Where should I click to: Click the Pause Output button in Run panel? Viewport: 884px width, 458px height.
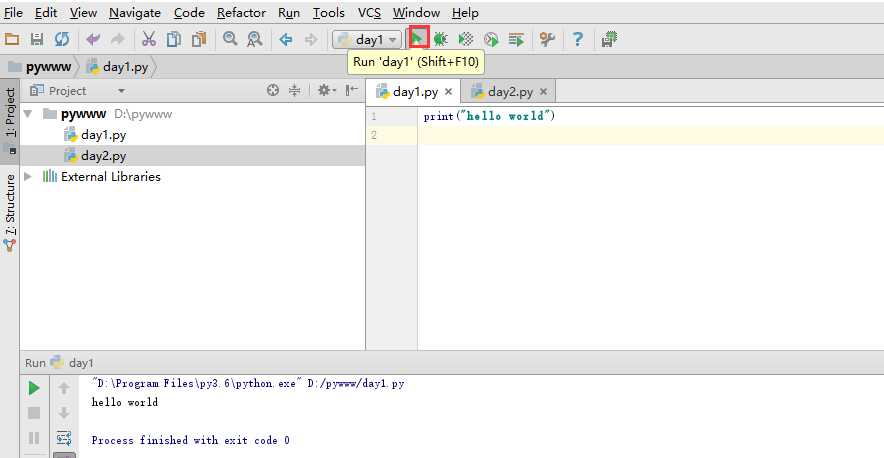(34, 438)
